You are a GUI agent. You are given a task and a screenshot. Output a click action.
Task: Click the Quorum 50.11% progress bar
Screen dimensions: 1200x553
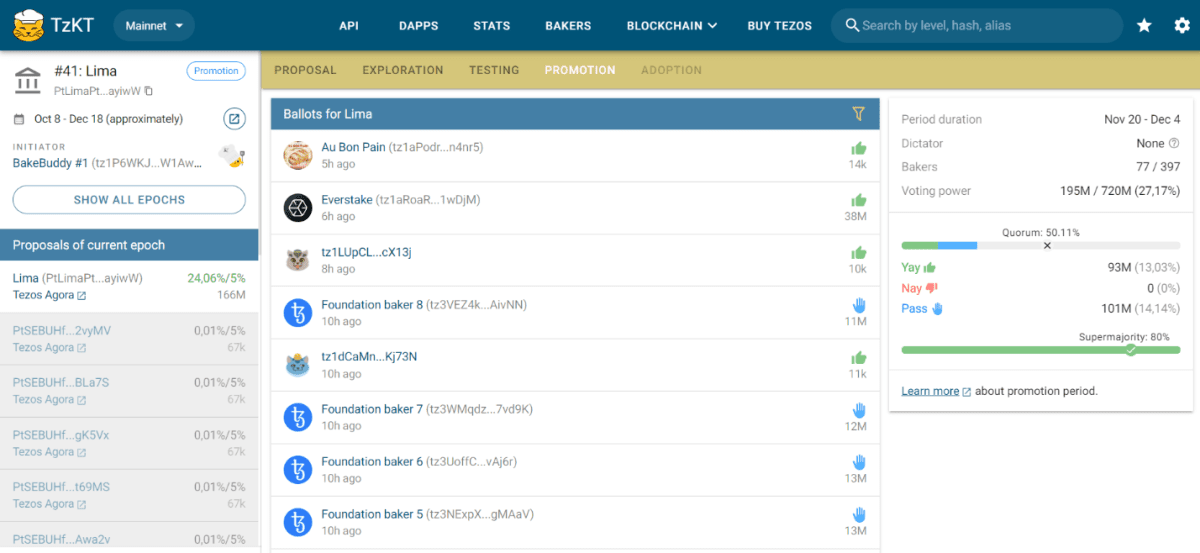coord(1040,245)
